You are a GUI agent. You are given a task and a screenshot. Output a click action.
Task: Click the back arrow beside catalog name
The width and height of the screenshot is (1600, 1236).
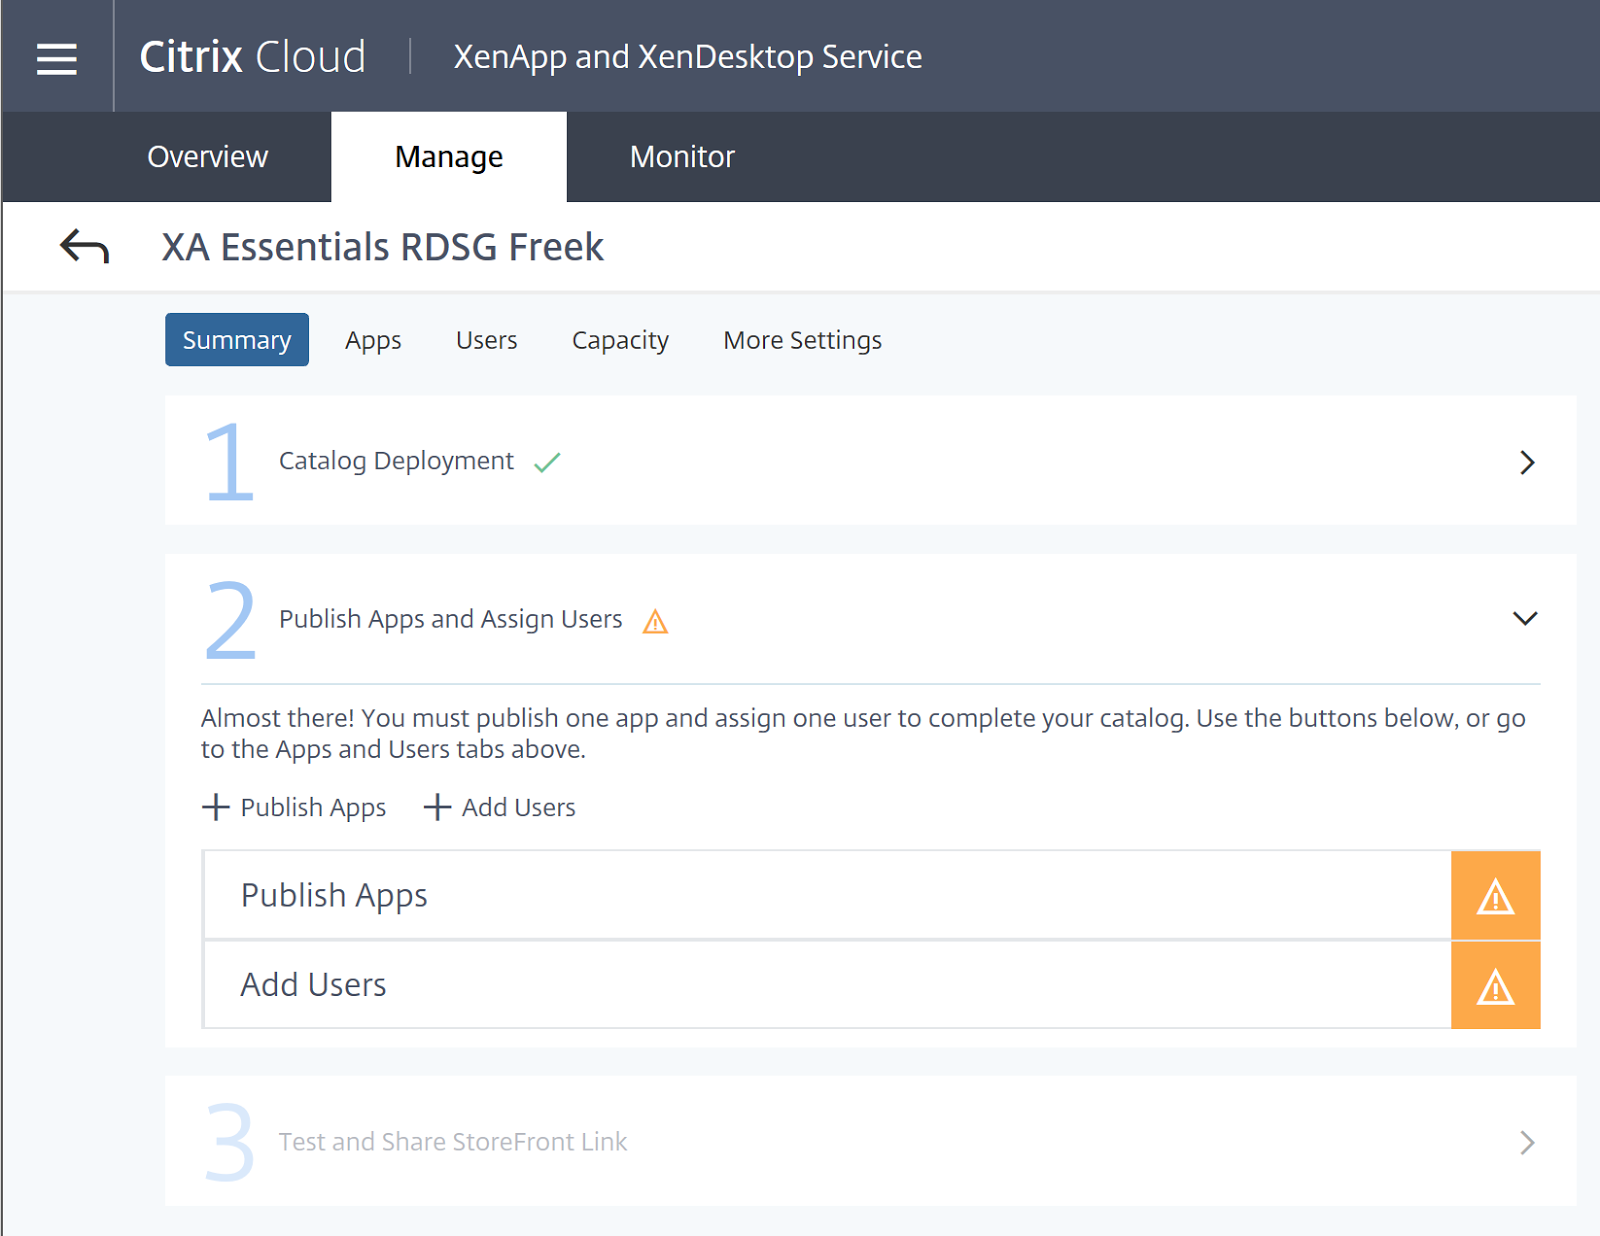(84, 246)
